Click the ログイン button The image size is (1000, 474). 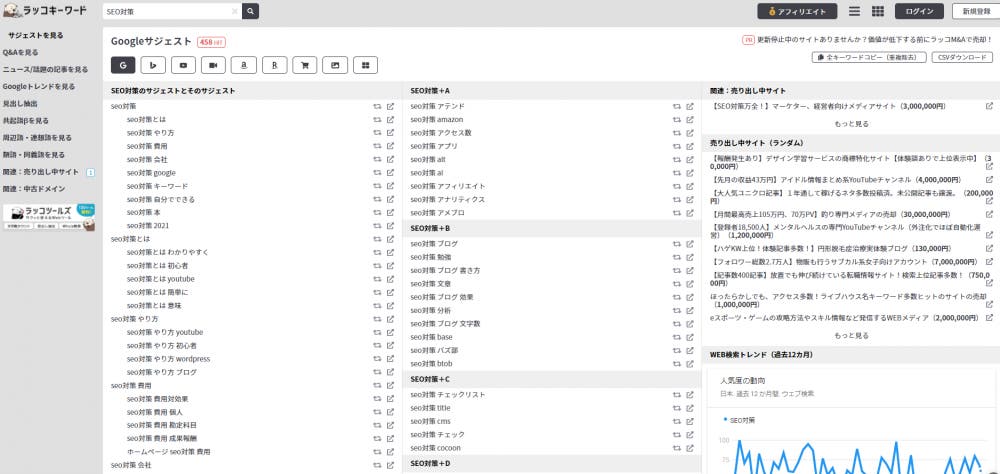[x=919, y=11]
